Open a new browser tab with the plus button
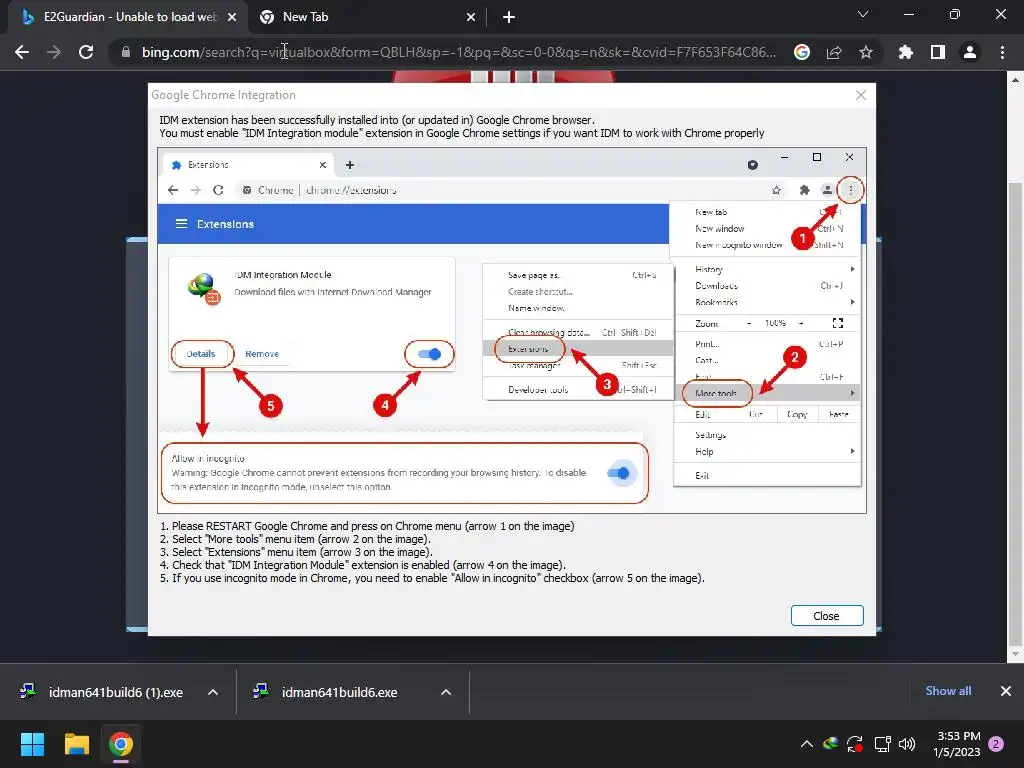1024x768 pixels. click(x=509, y=18)
